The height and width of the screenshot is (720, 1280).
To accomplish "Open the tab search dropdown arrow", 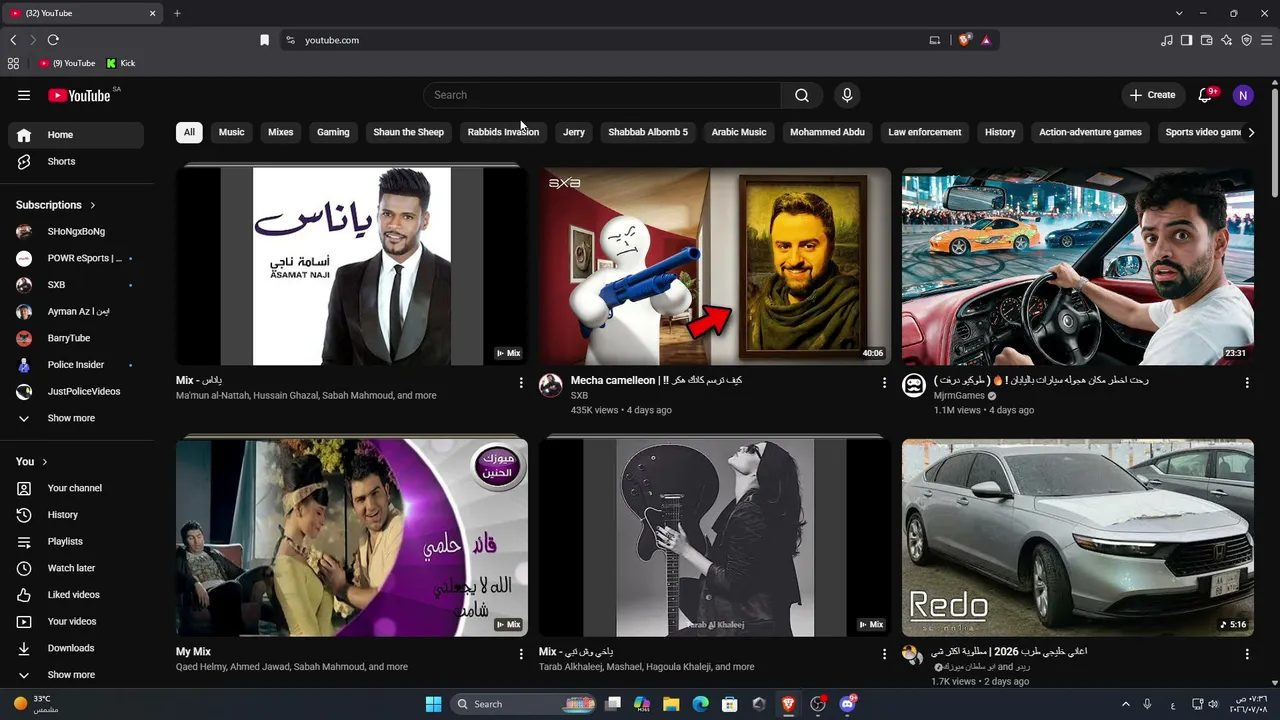I will 1179,13.
